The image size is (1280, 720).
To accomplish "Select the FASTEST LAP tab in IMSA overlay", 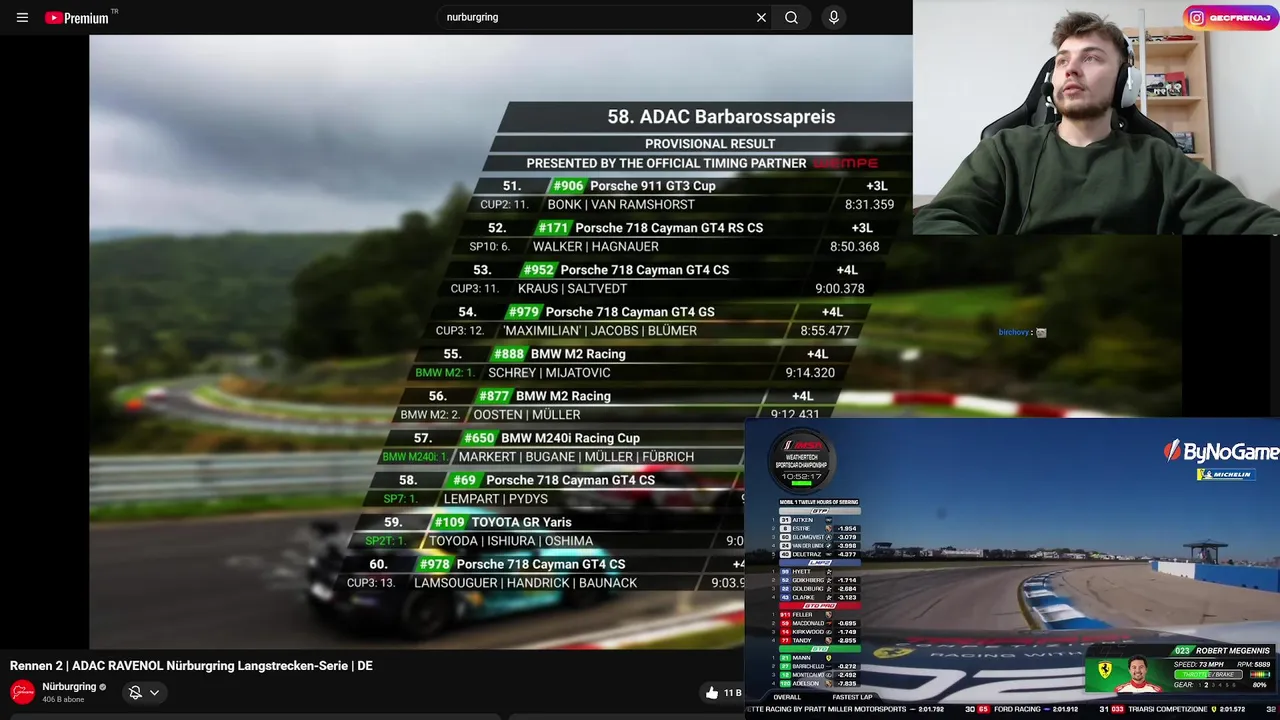I will (852, 697).
